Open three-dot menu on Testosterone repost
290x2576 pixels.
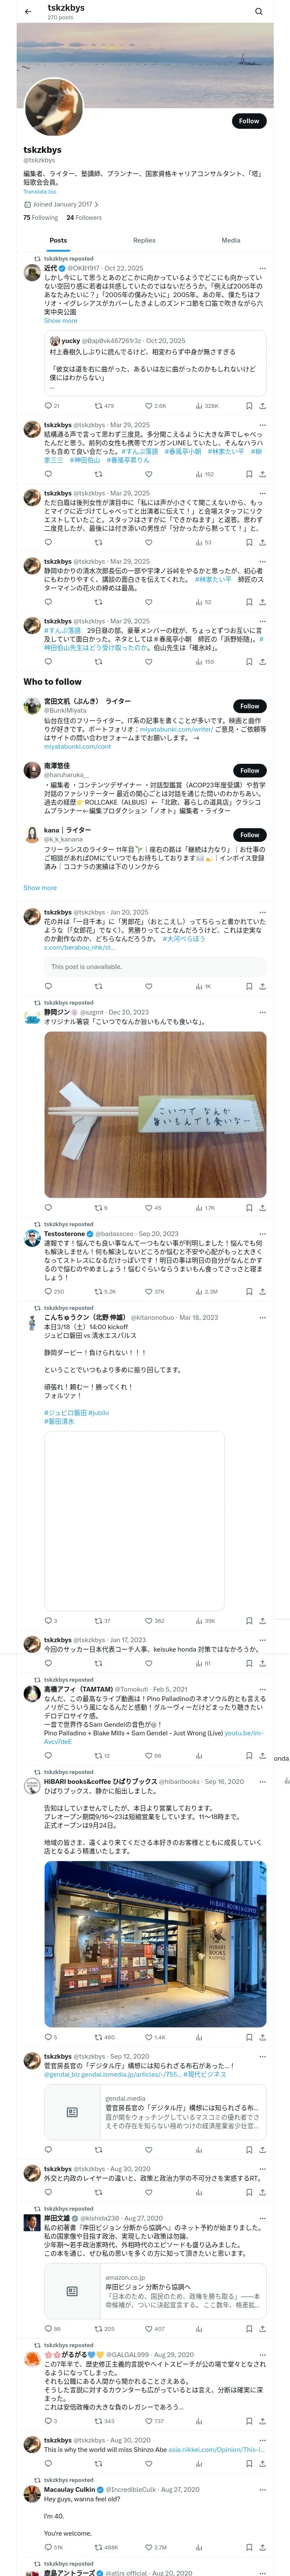tap(263, 1234)
